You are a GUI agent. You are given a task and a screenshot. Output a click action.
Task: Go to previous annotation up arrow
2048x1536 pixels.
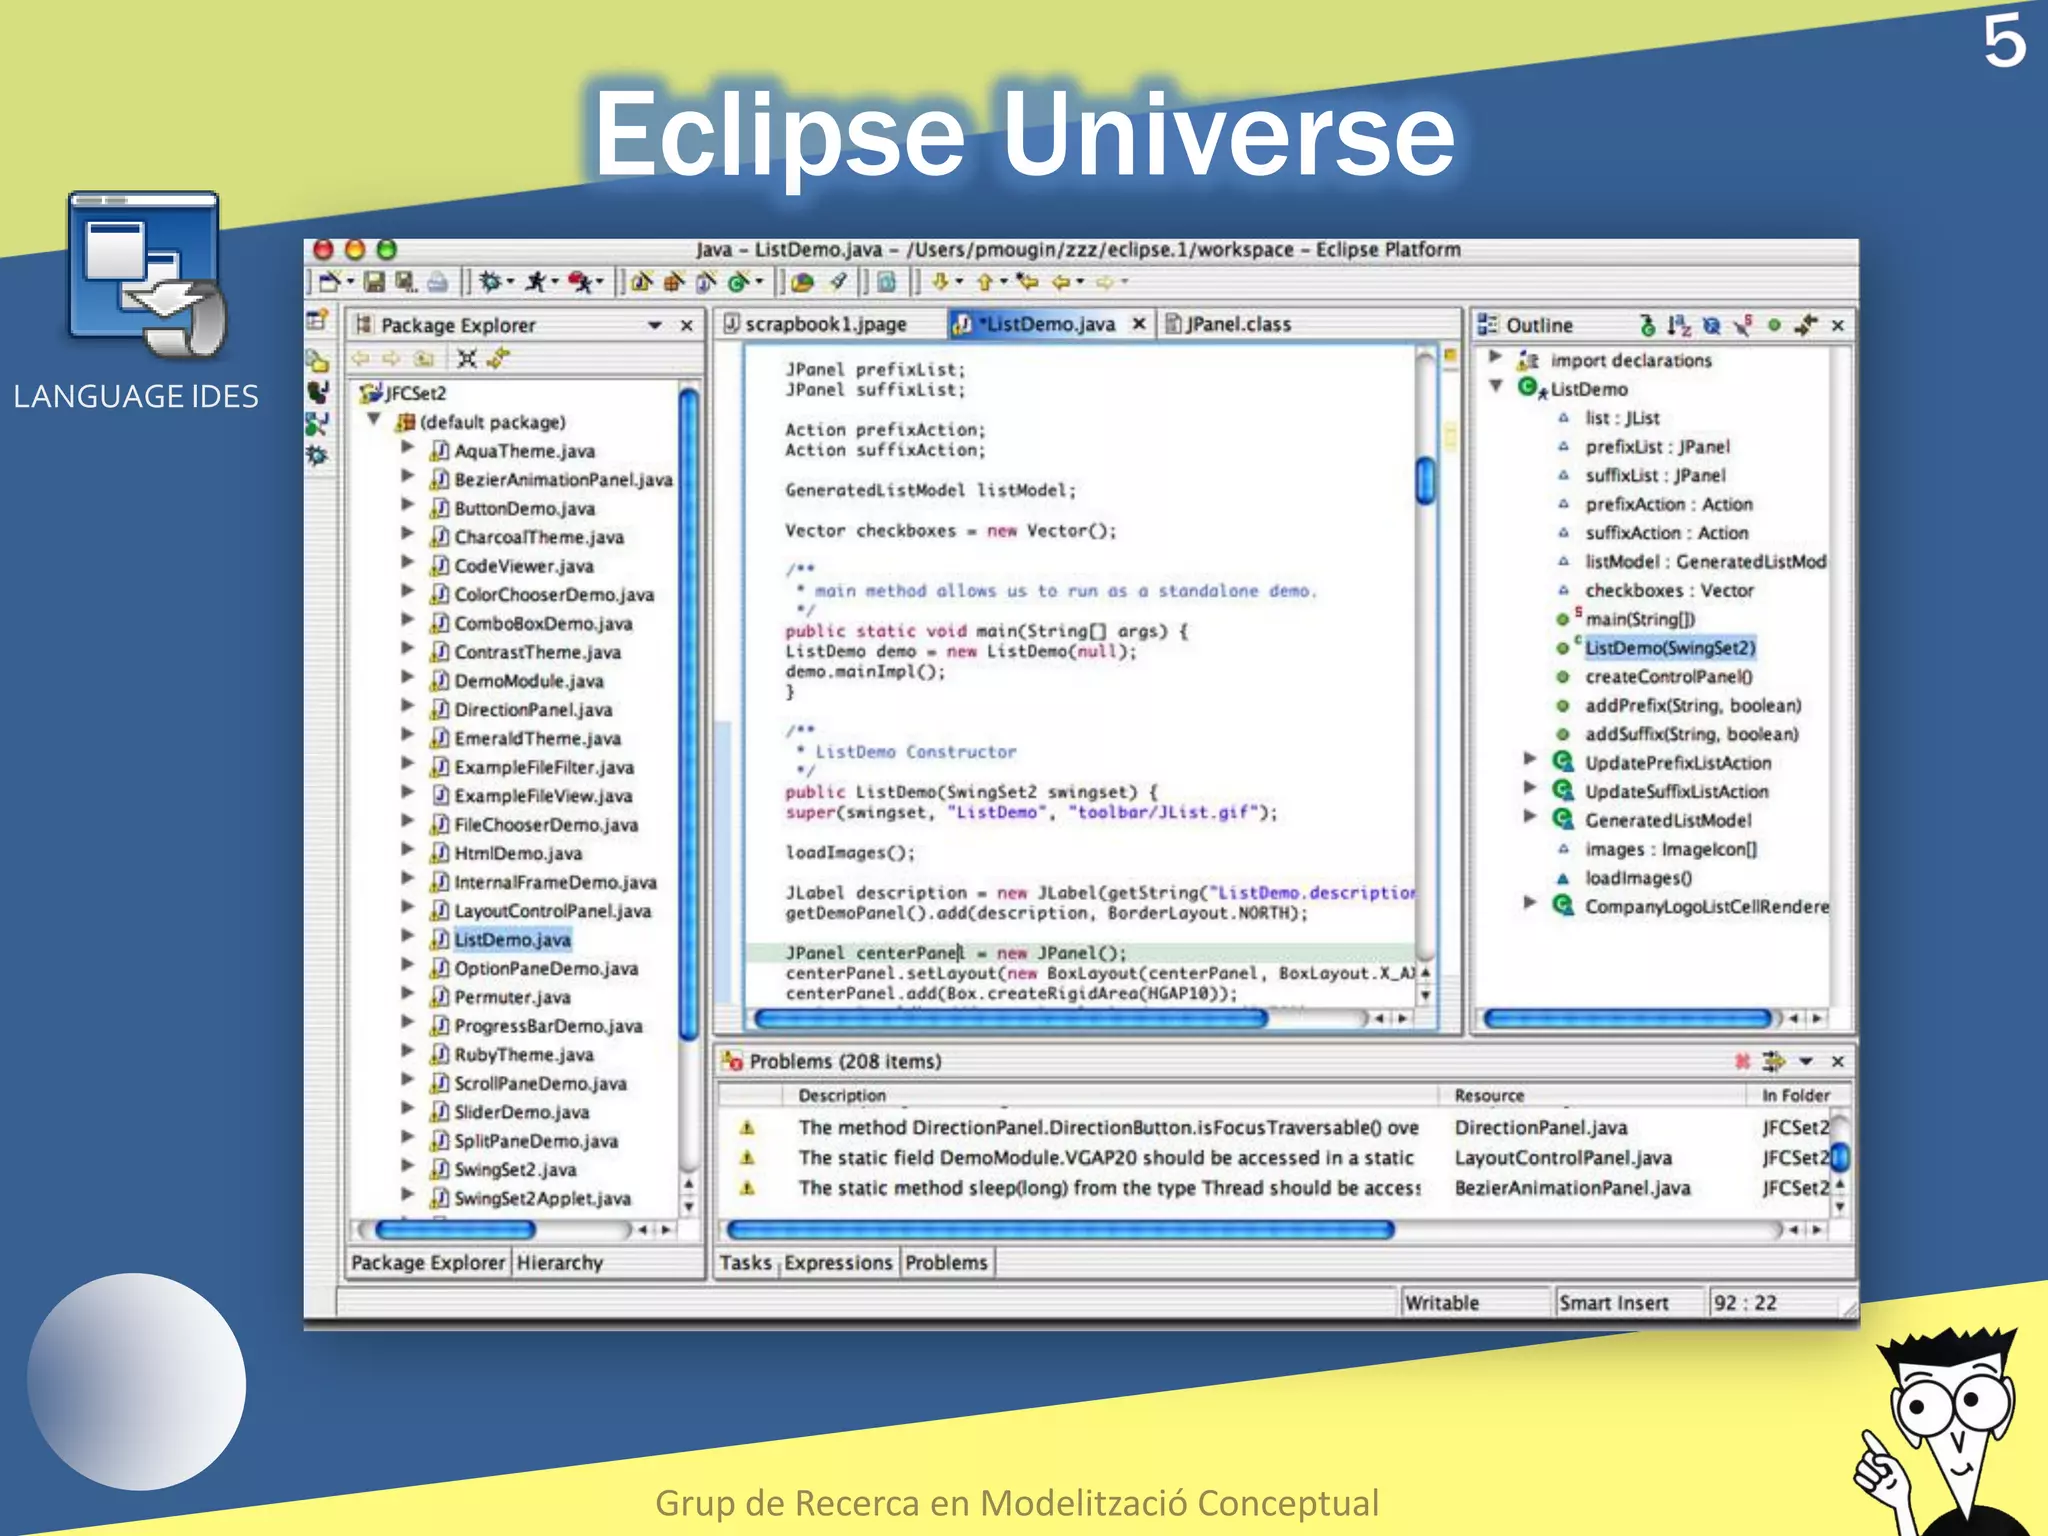(x=984, y=282)
